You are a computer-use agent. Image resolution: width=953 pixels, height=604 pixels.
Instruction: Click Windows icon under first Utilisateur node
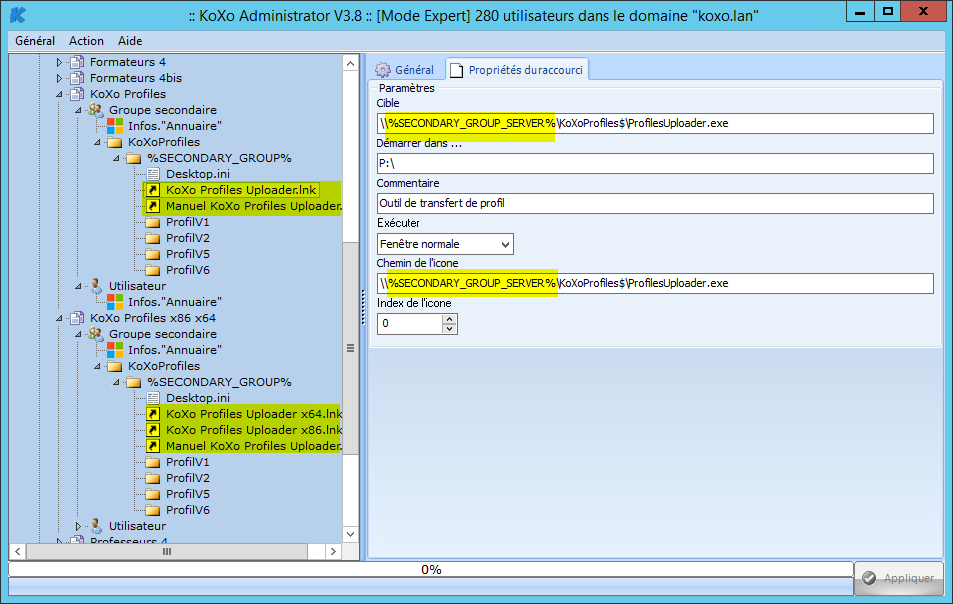[115, 302]
